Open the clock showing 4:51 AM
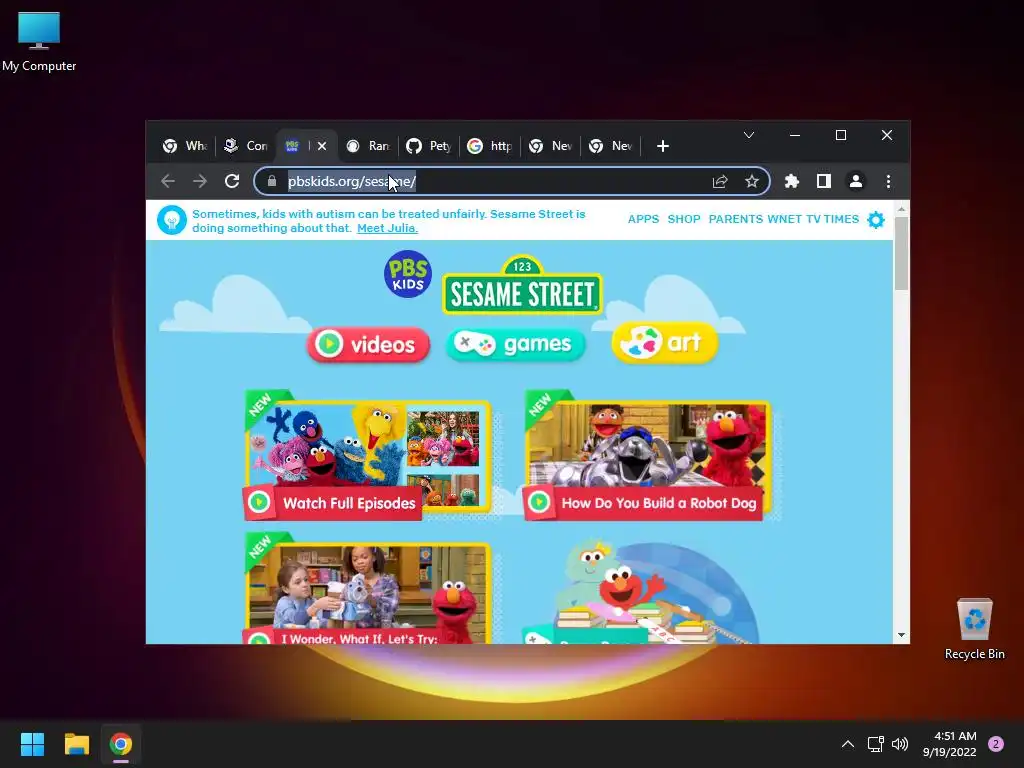 pos(950,744)
